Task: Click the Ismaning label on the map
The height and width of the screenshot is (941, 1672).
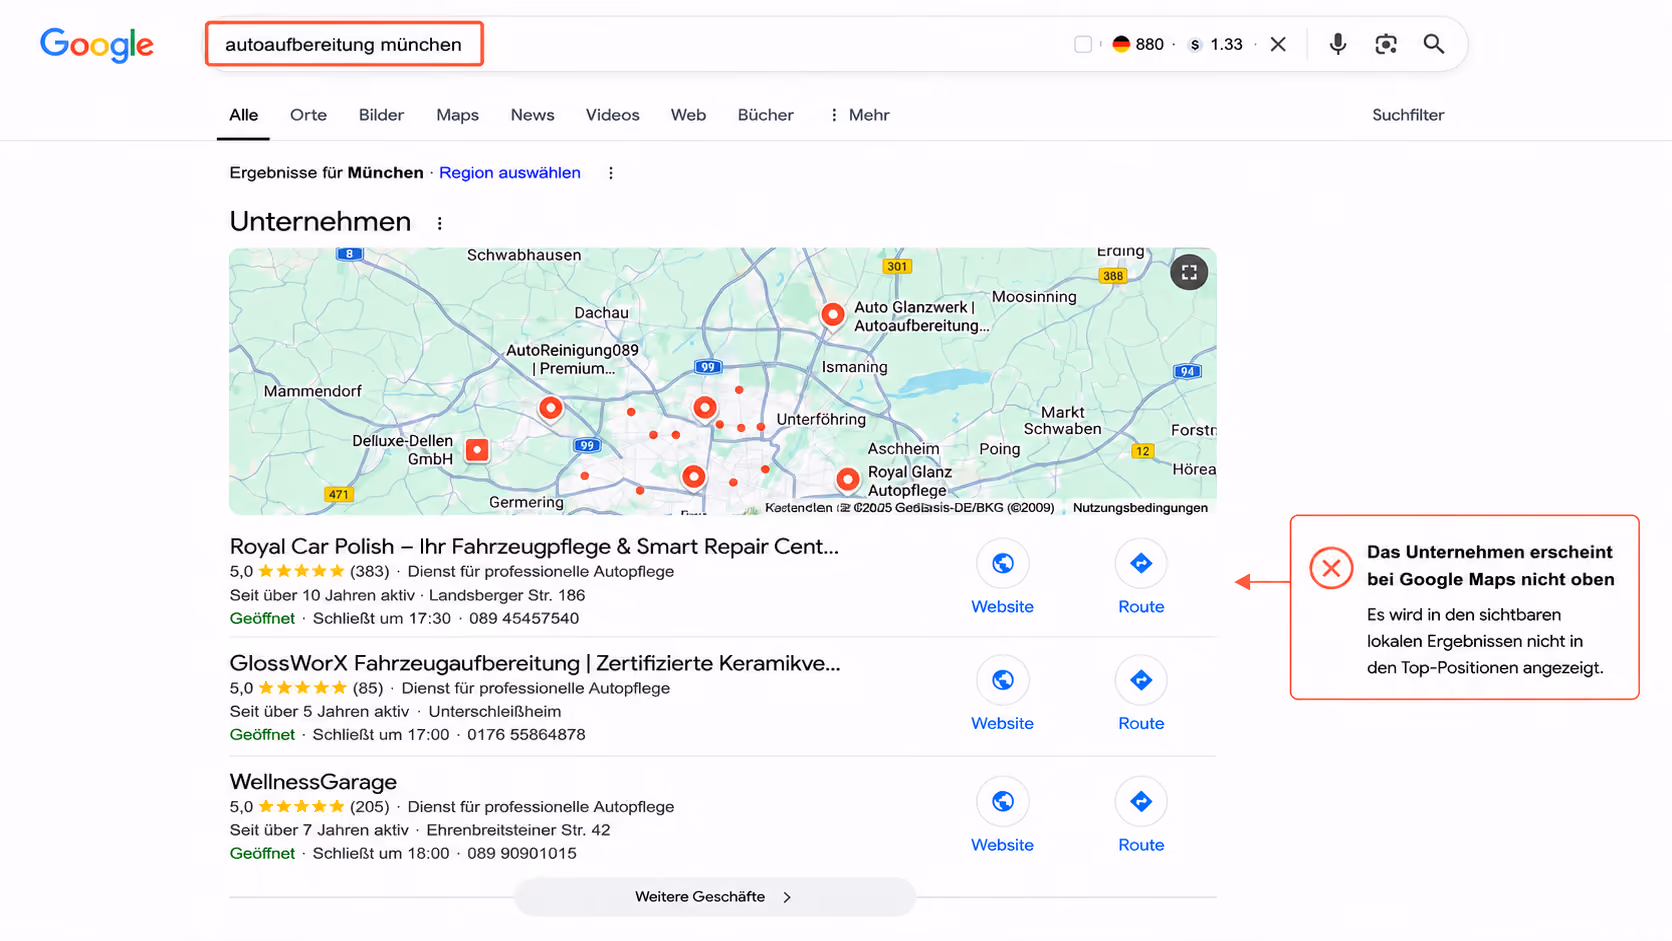Action: [854, 367]
